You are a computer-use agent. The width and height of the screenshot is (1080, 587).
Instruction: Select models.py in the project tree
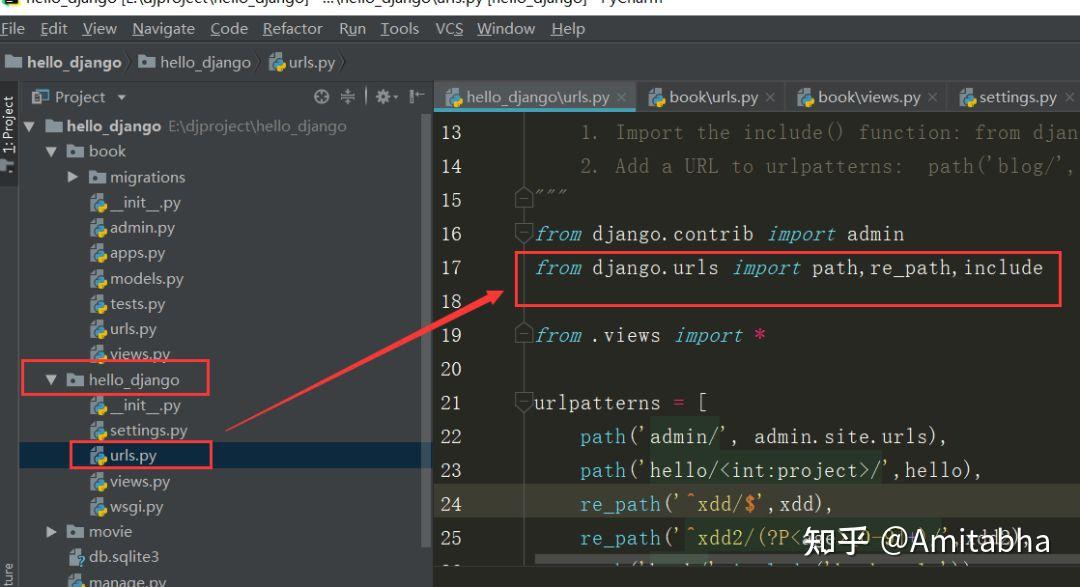(x=137, y=279)
